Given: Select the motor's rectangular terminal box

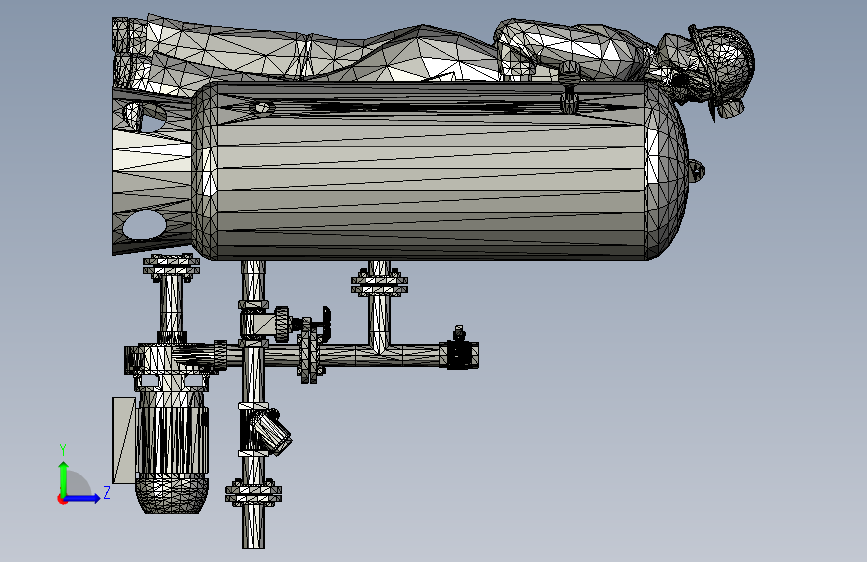Looking at the screenshot, I should pyautogui.click(x=124, y=440).
